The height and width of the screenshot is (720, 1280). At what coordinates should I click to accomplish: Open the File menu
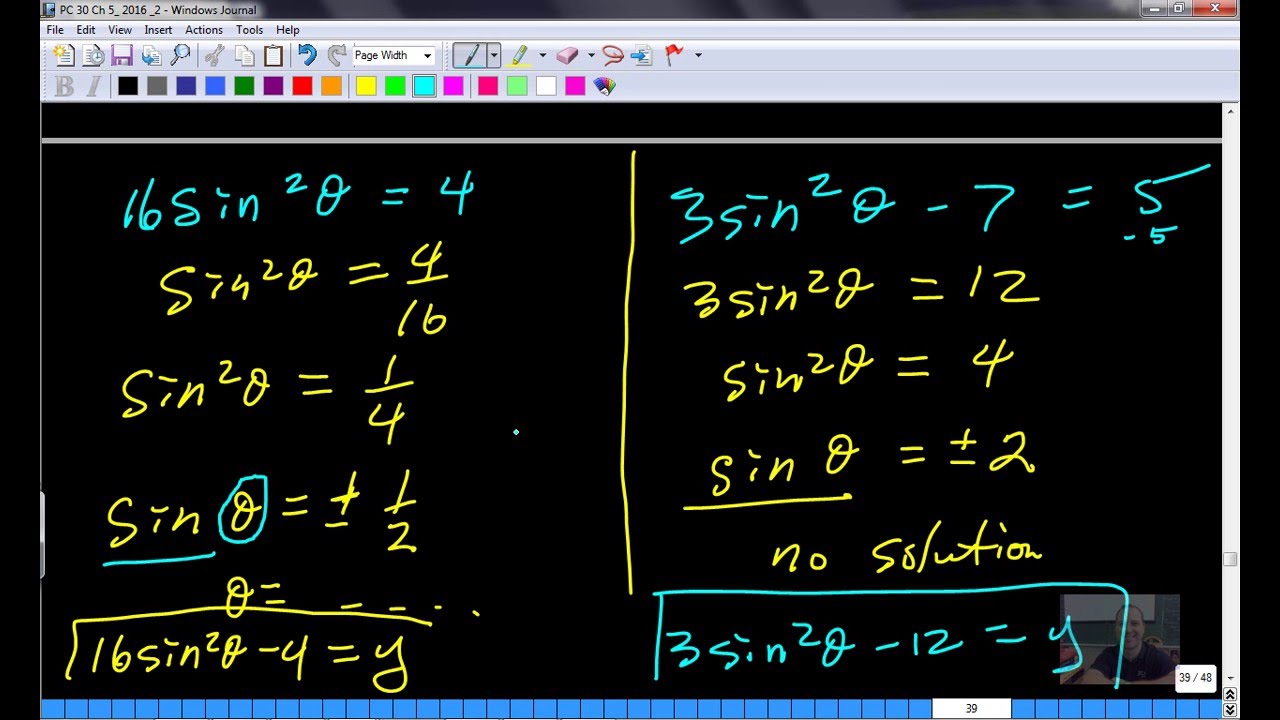[55, 30]
